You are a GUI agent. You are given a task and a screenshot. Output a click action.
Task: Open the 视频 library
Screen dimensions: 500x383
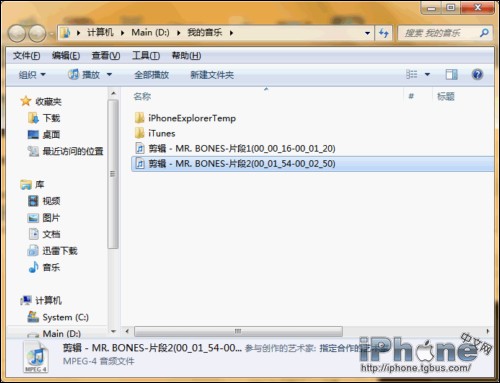(x=44, y=201)
